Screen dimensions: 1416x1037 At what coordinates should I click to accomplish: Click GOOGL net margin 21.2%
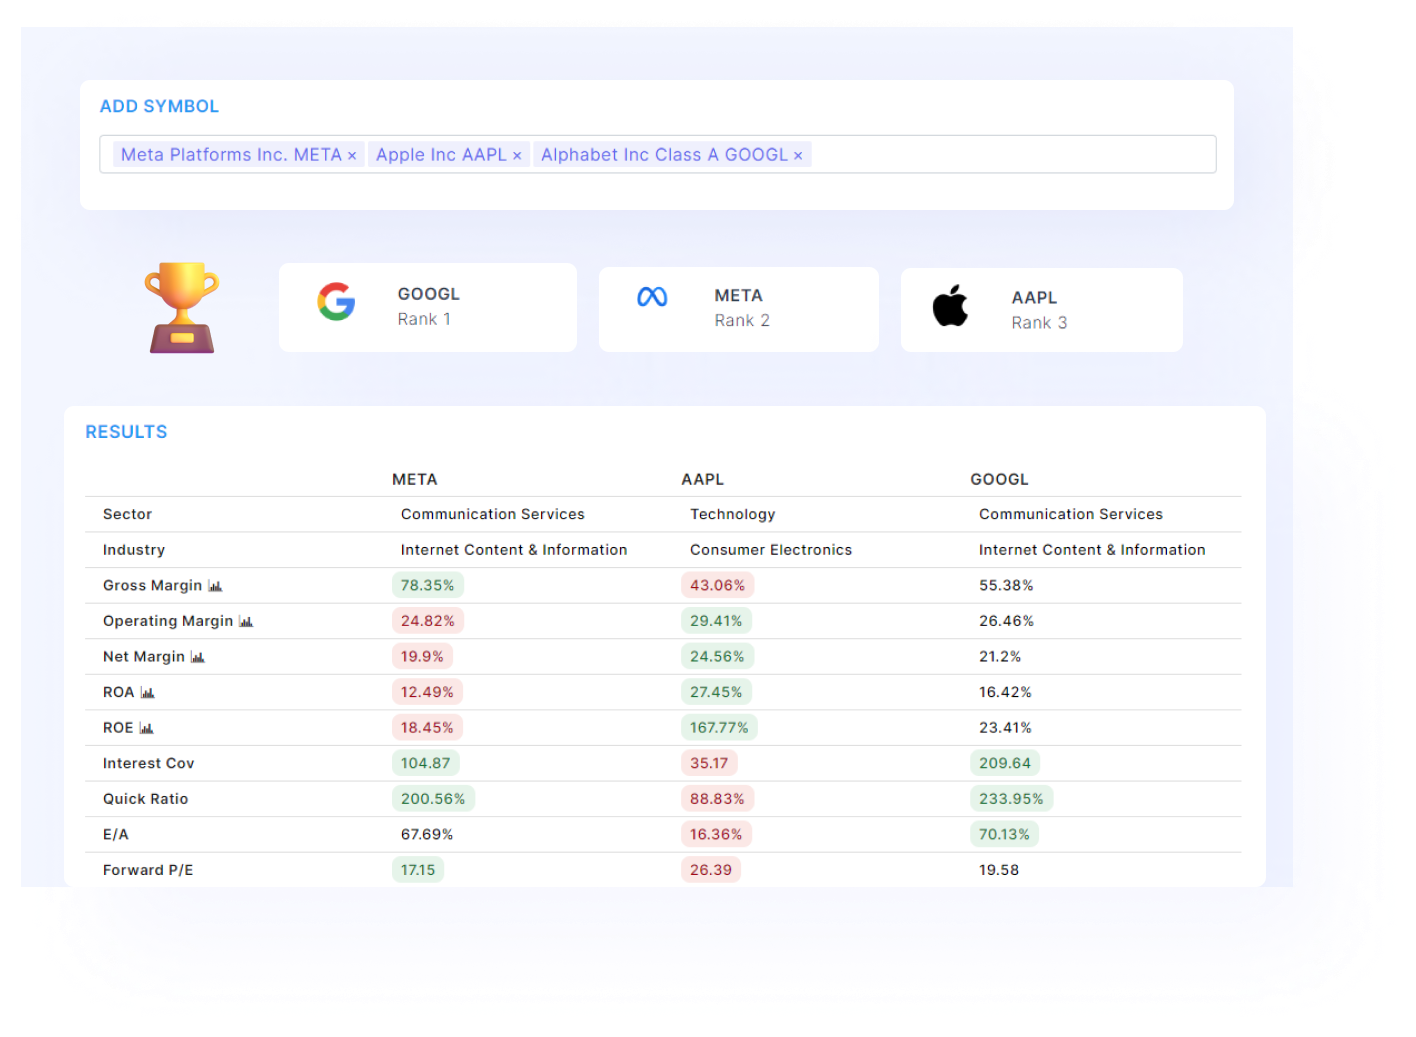pos(1000,657)
